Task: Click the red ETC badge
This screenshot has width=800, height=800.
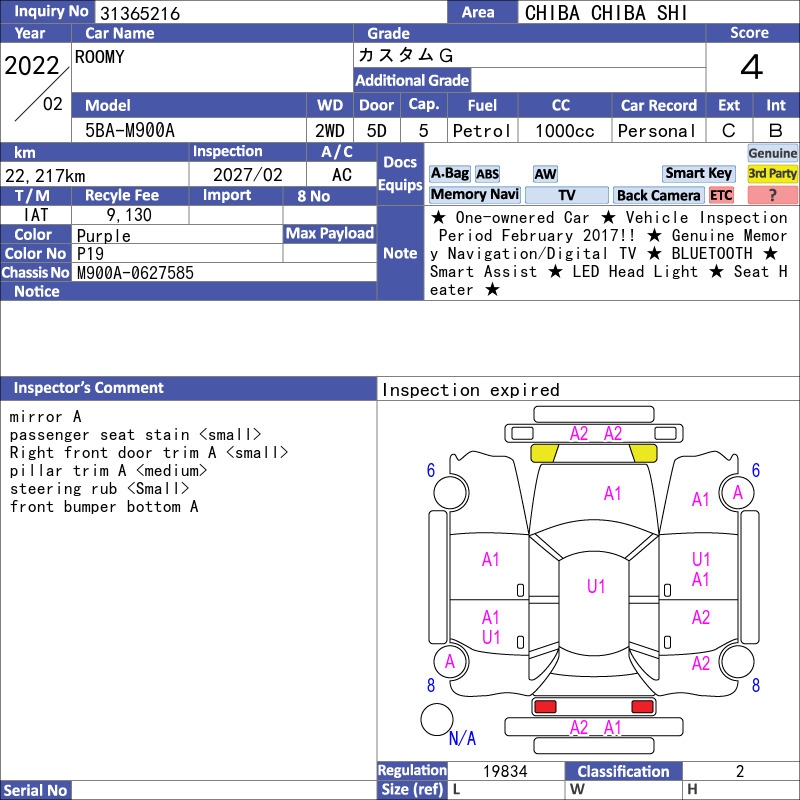Action: pyautogui.click(x=721, y=195)
